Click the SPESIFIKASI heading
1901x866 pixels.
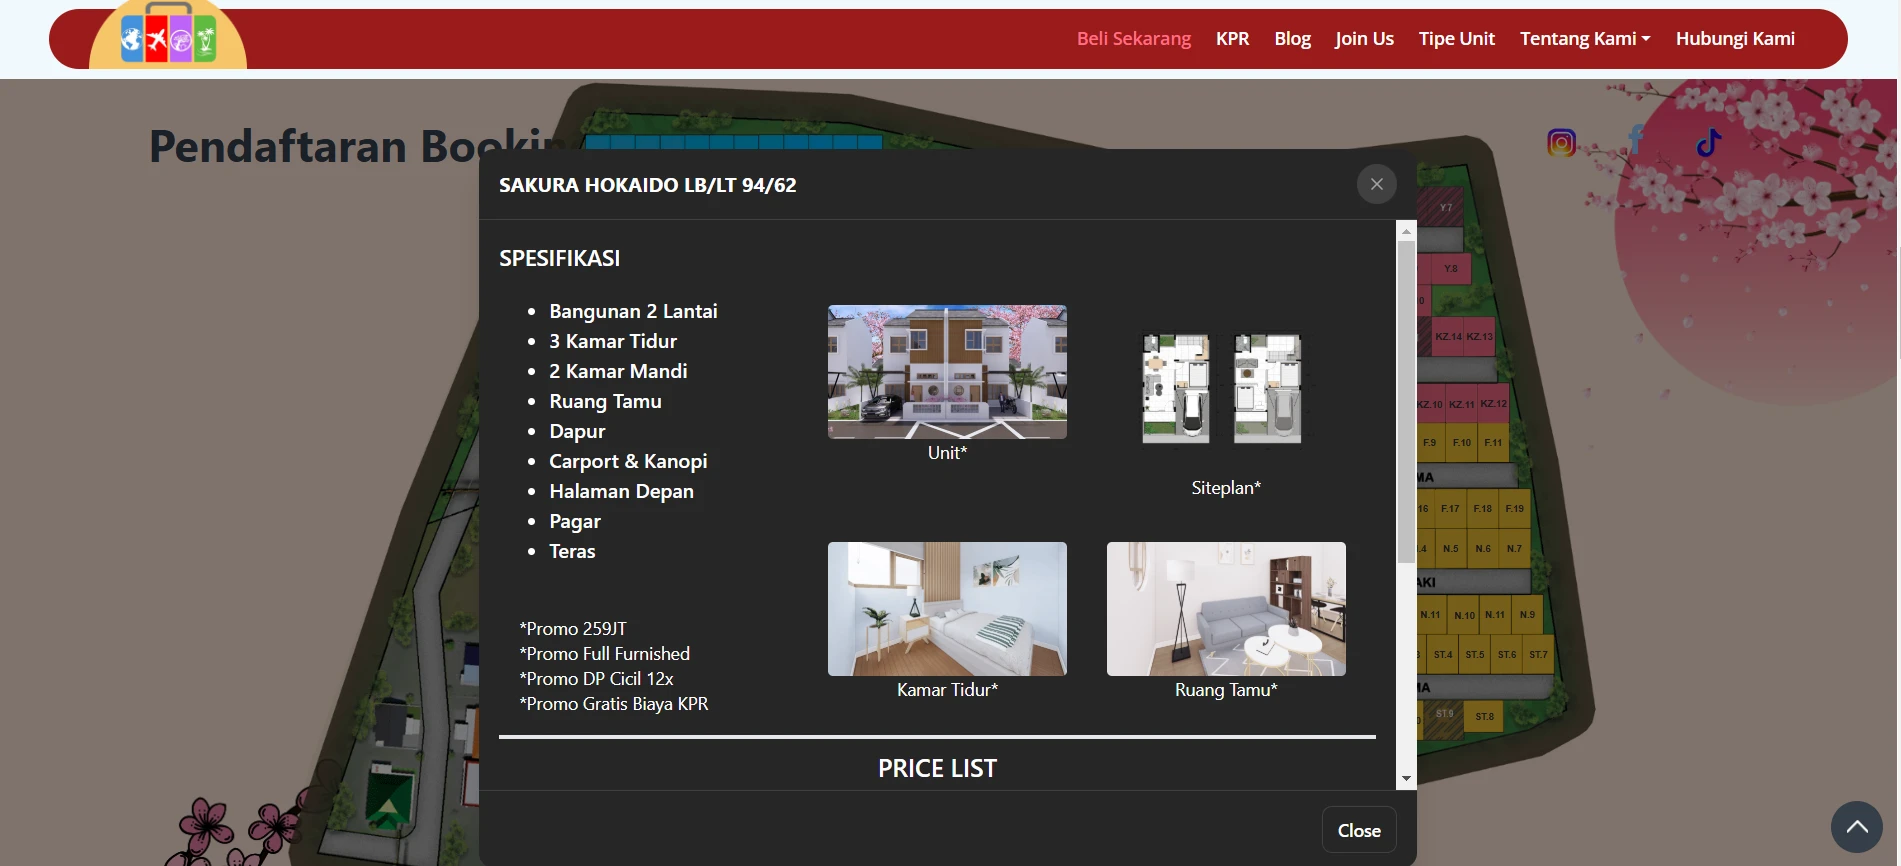560,258
